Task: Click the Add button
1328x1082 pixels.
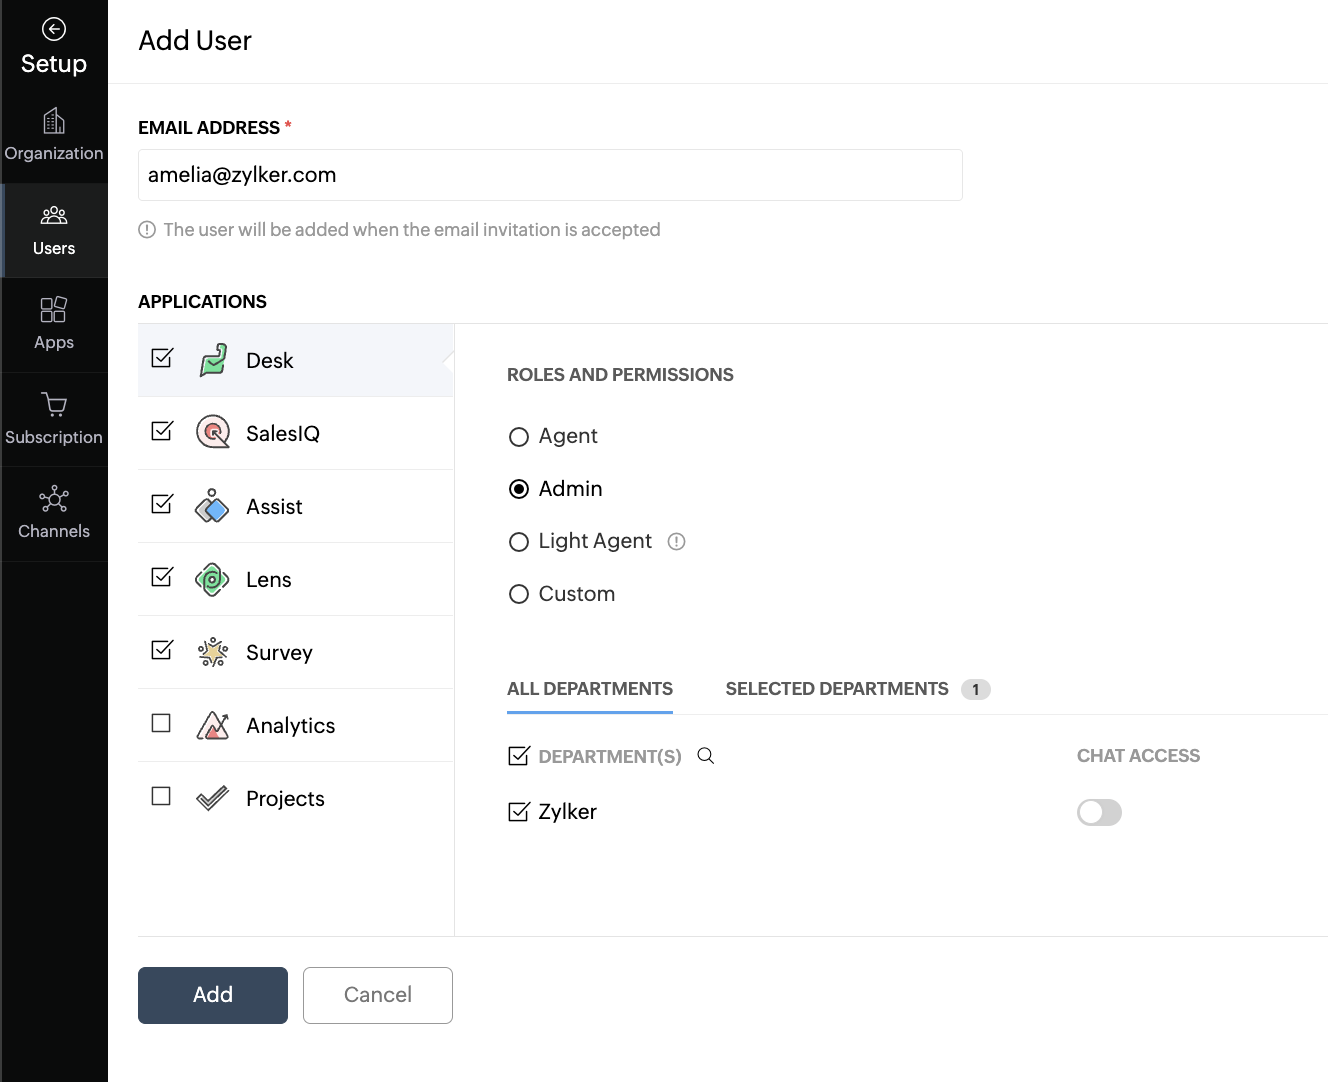Action: click(213, 995)
